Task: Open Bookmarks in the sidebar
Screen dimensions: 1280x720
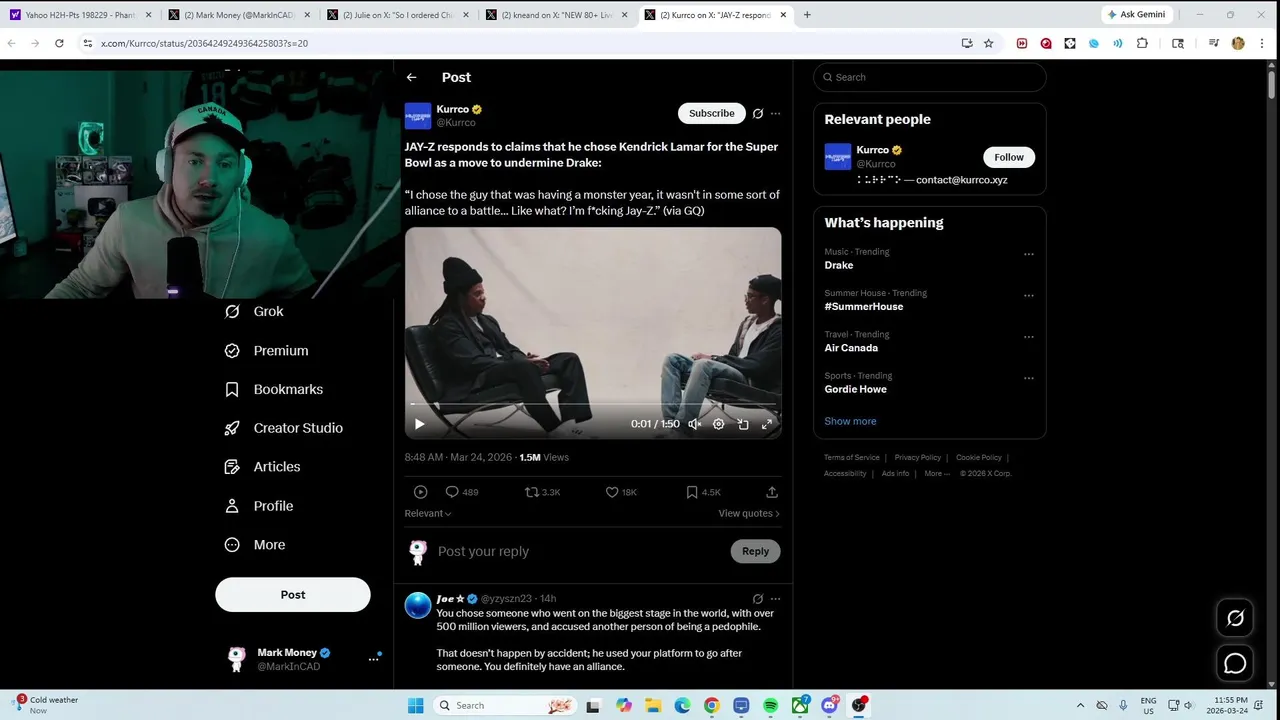Action: 273,389
